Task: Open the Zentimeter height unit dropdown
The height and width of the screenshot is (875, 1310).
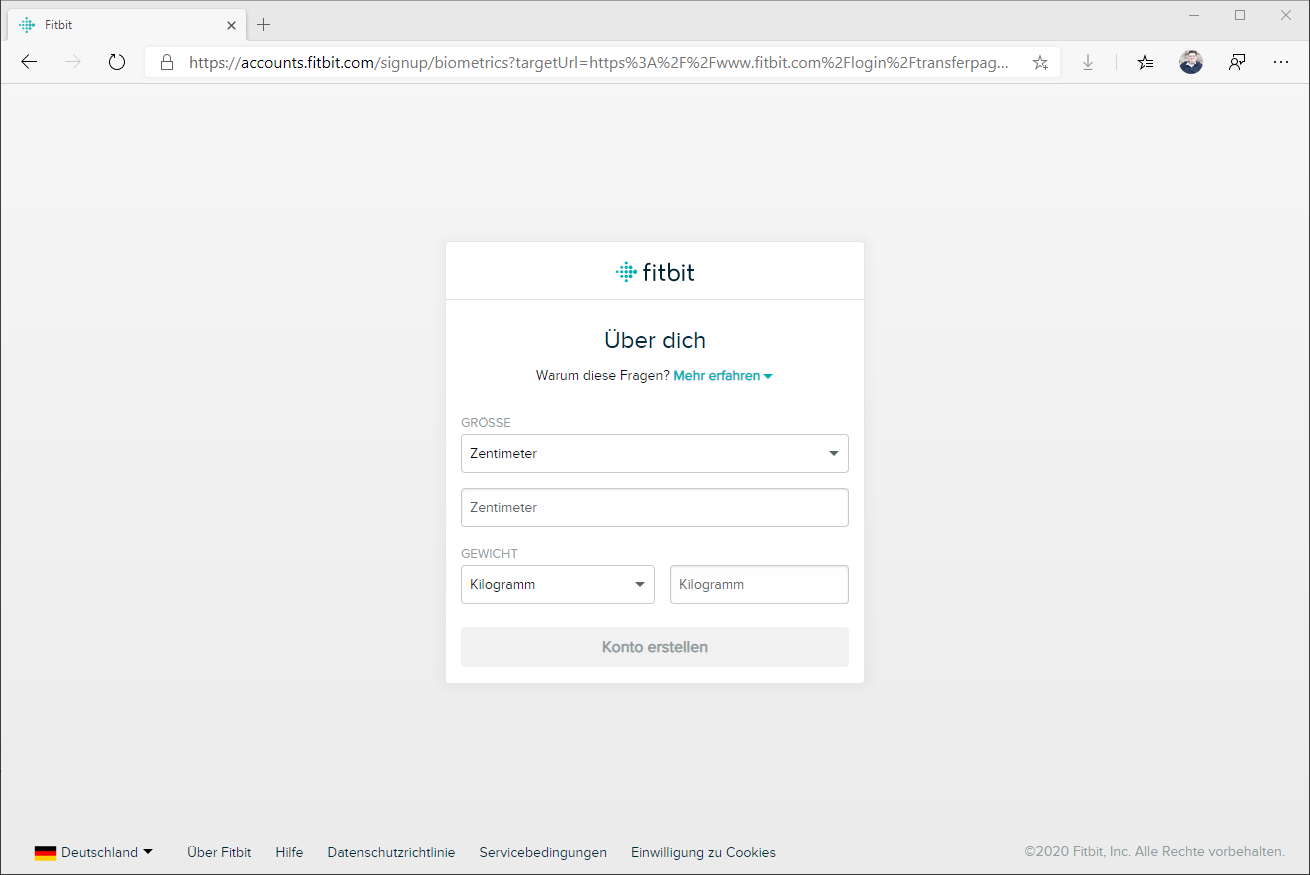Action: [x=654, y=453]
